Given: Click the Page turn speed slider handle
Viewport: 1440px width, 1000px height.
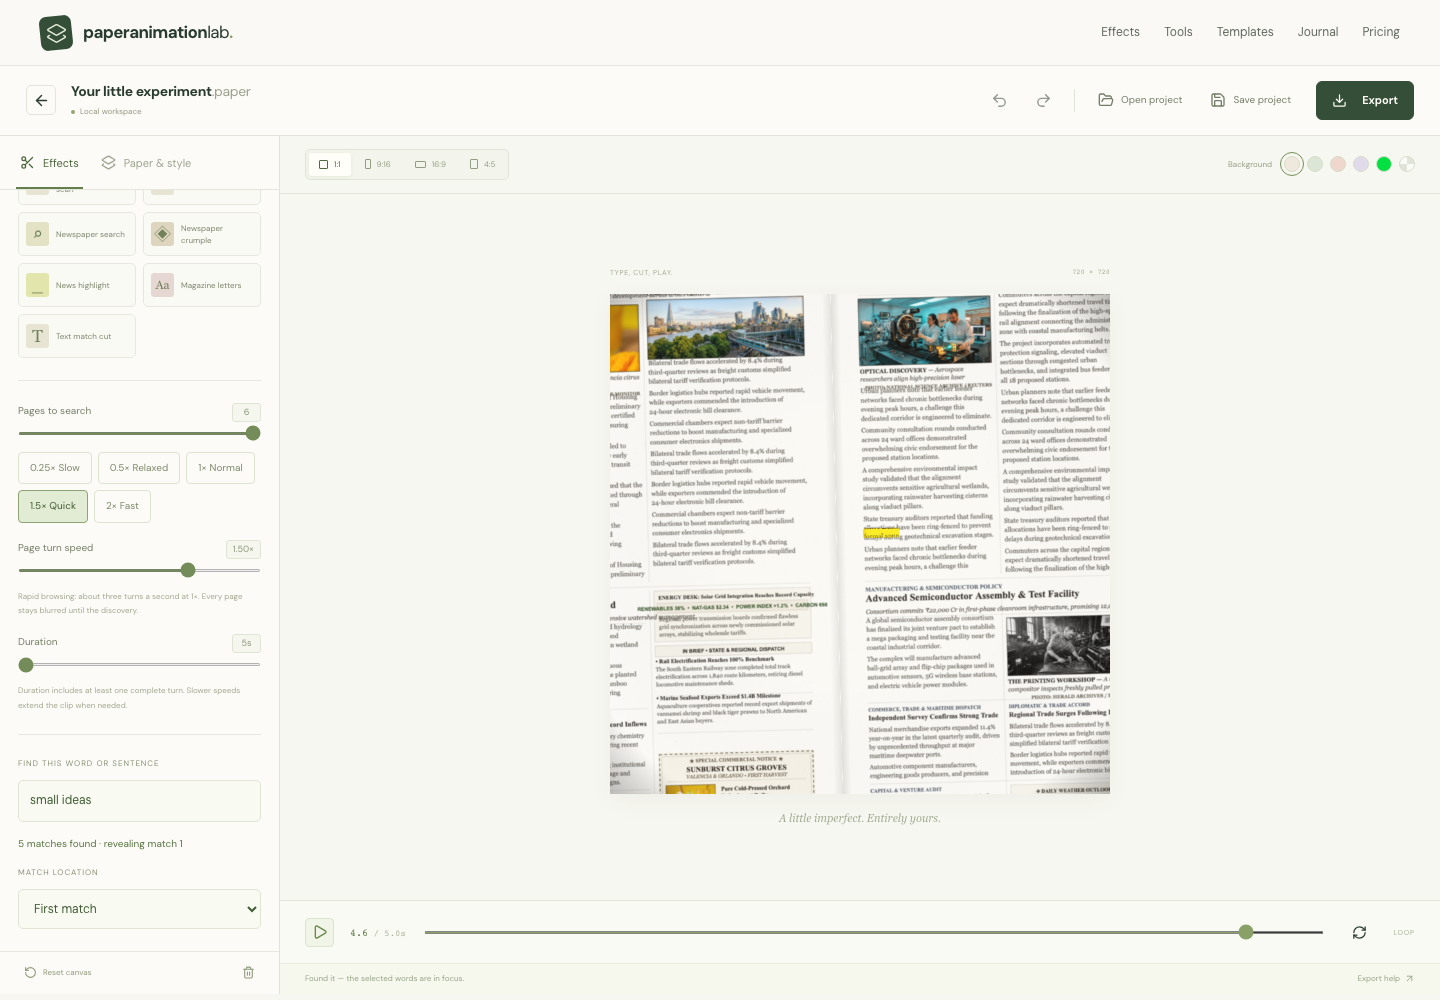Looking at the screenshot, I should pyautogui.click(x=188, y=570).
